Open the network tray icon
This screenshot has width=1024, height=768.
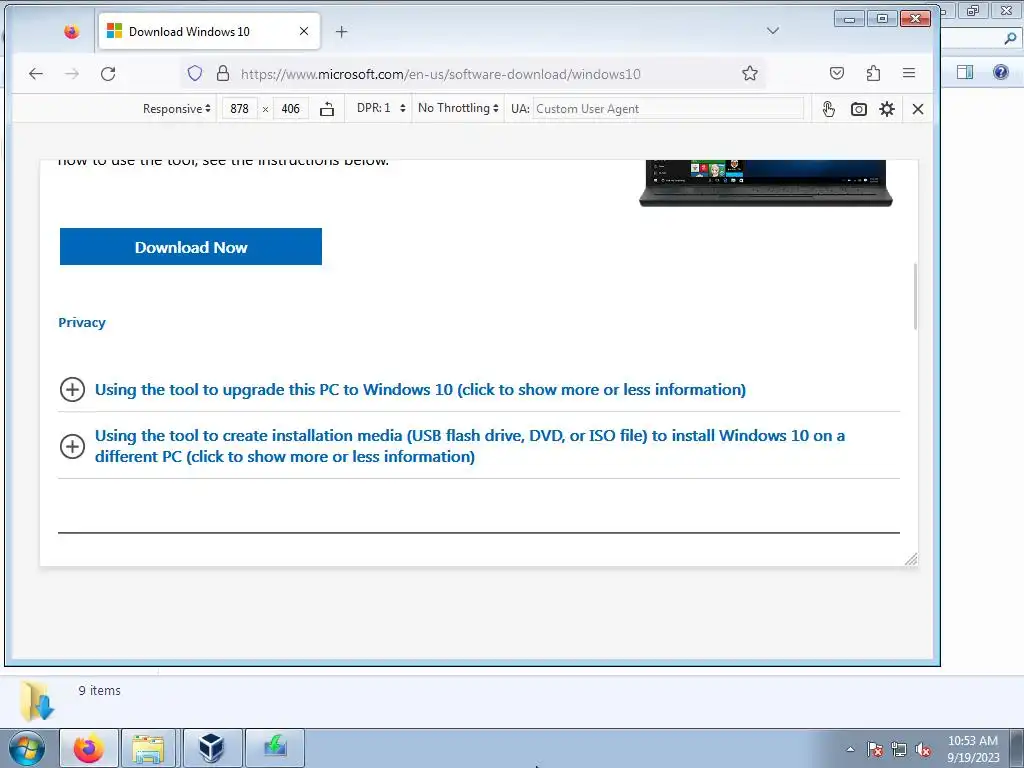click(x=899, y=749)
